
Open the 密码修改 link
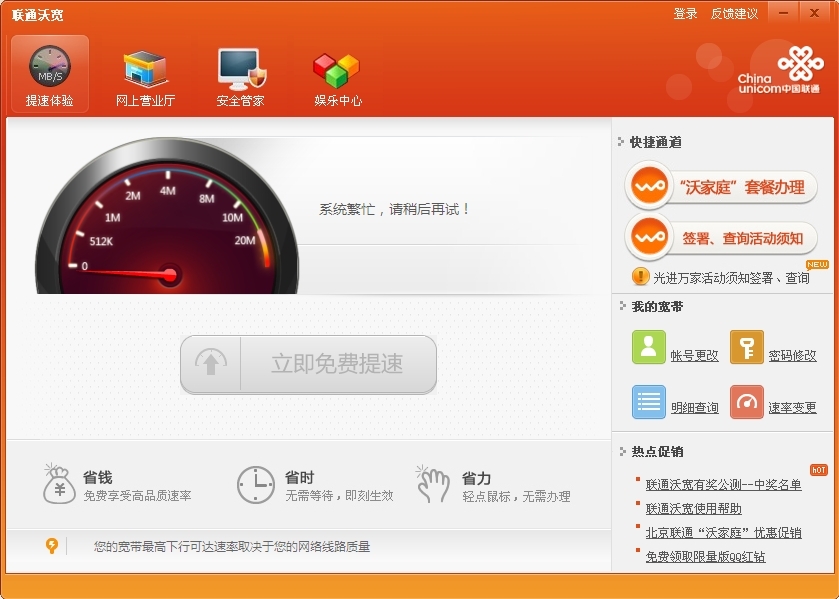(x=792, y=356)
